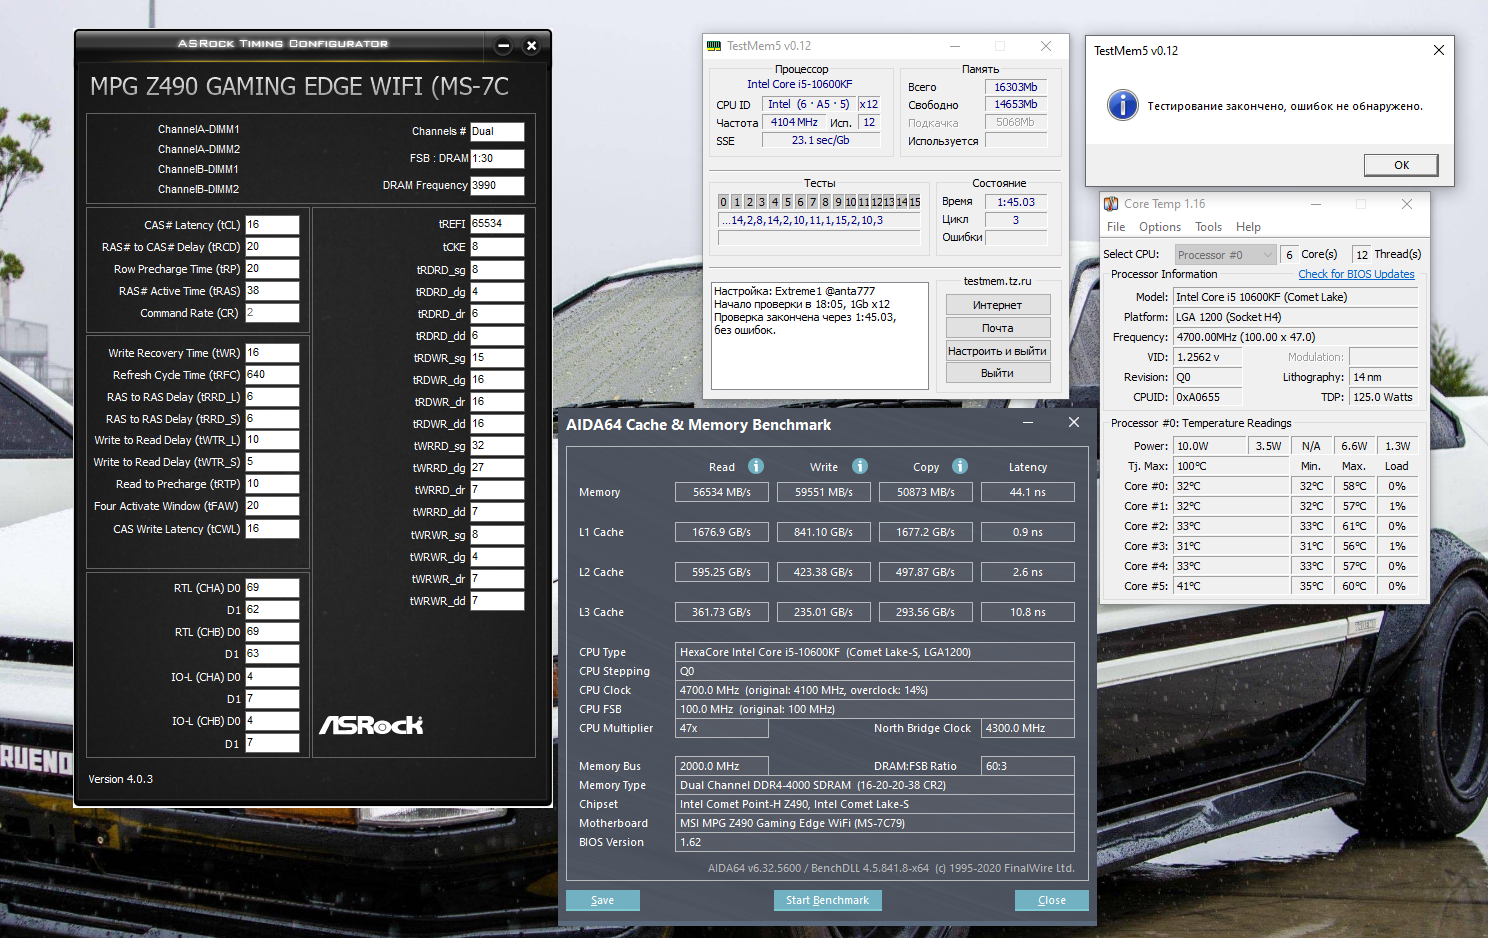Screen dimensions: 1488x938
Task: Select the Row Precharge Time (tRP) field
Action: pos(272,269)
